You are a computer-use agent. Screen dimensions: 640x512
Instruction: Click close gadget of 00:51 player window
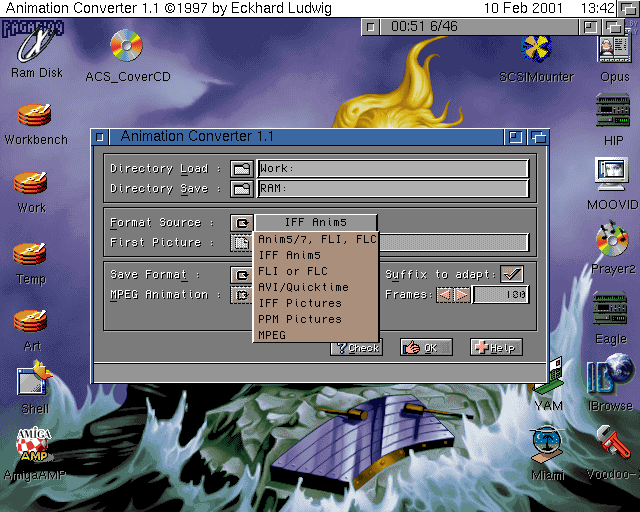[x=371, y=27]
